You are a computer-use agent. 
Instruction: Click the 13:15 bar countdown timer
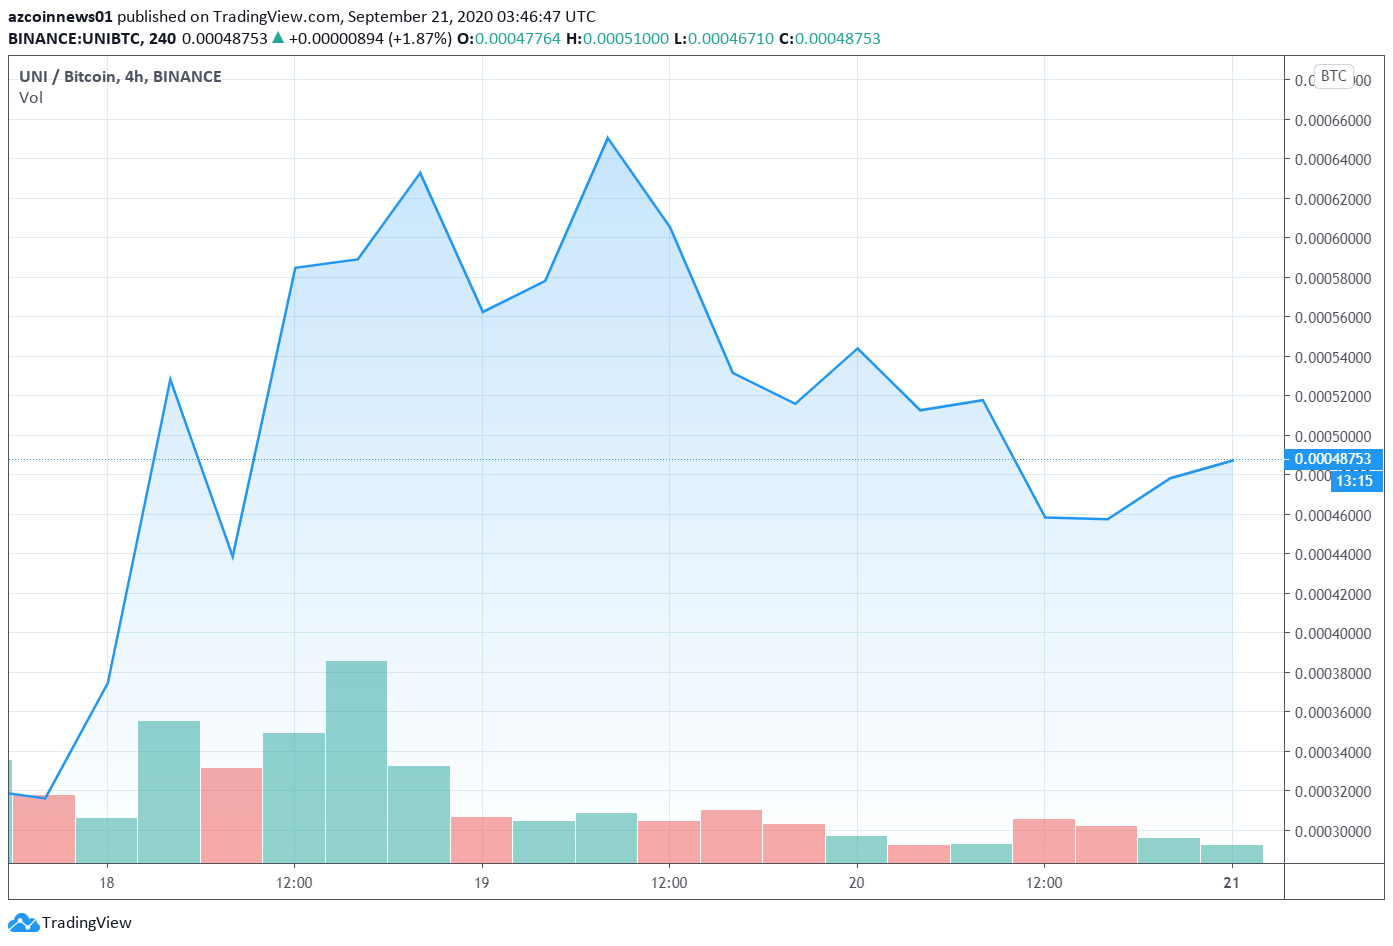[x=1354, y=481]
